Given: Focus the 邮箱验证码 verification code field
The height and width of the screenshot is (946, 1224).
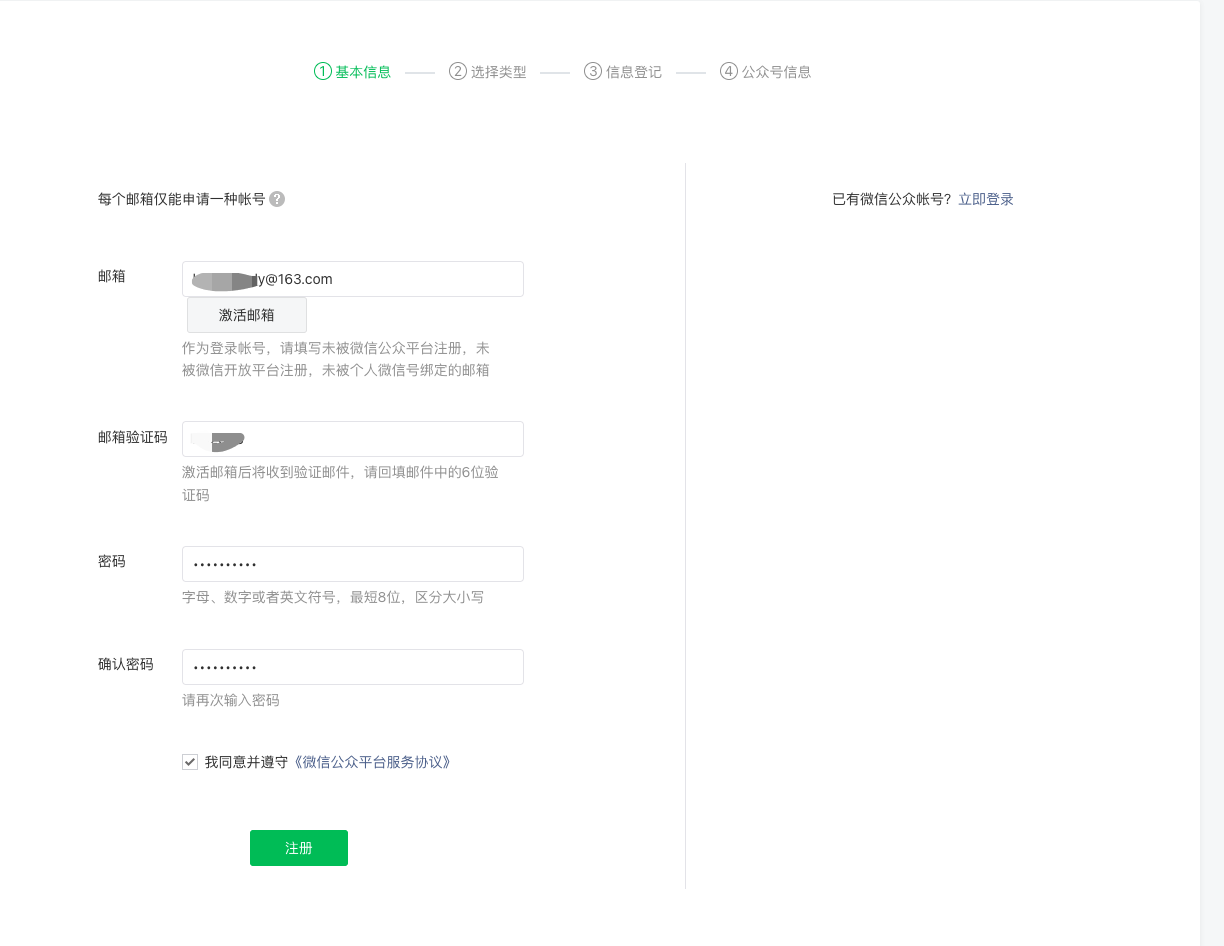Looking at the screenshot, I should [352, 439].
